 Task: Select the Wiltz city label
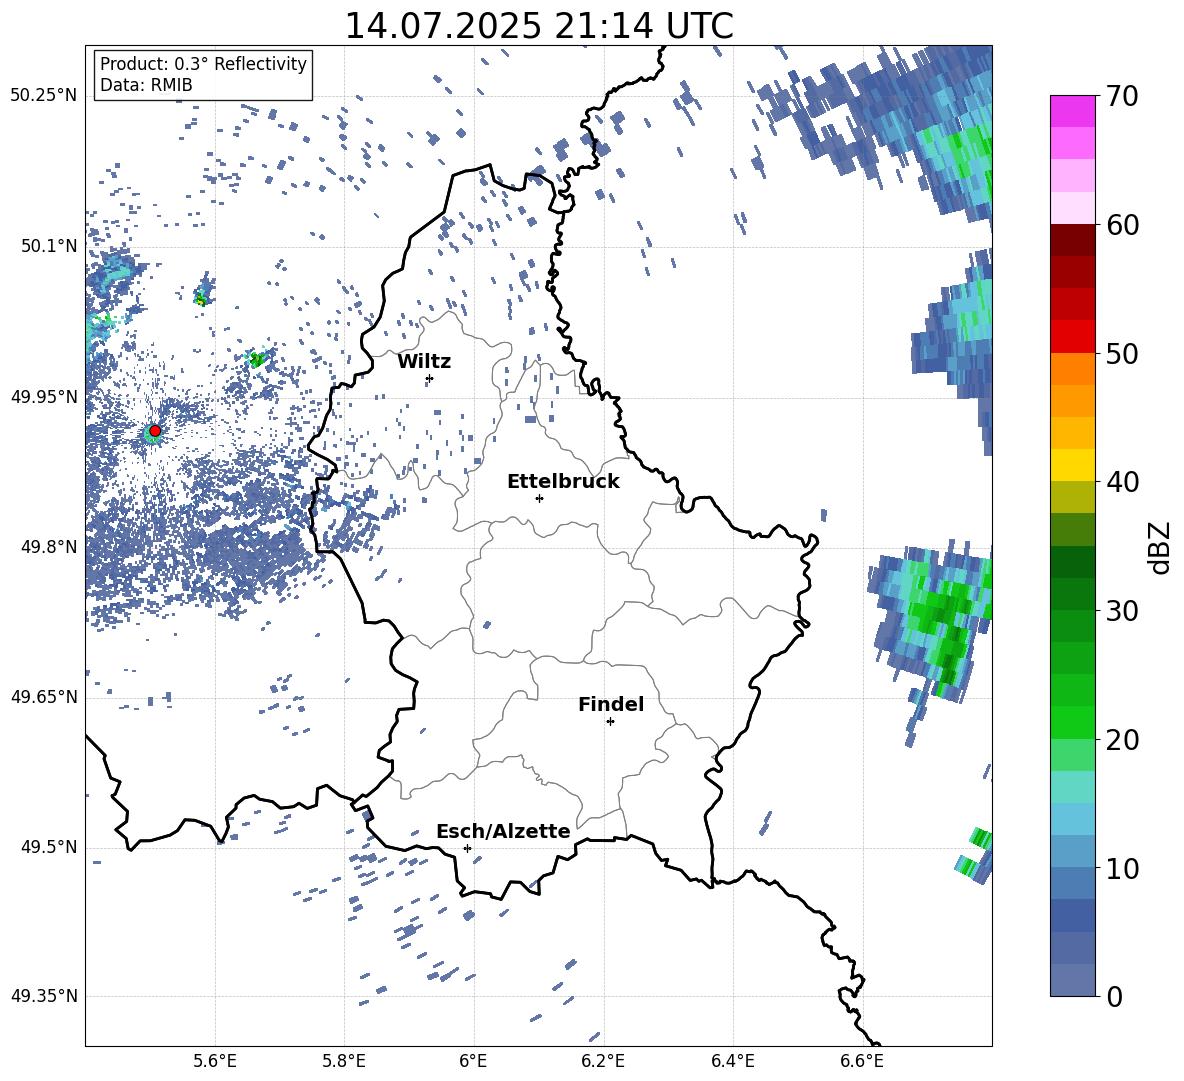(424, 362)
